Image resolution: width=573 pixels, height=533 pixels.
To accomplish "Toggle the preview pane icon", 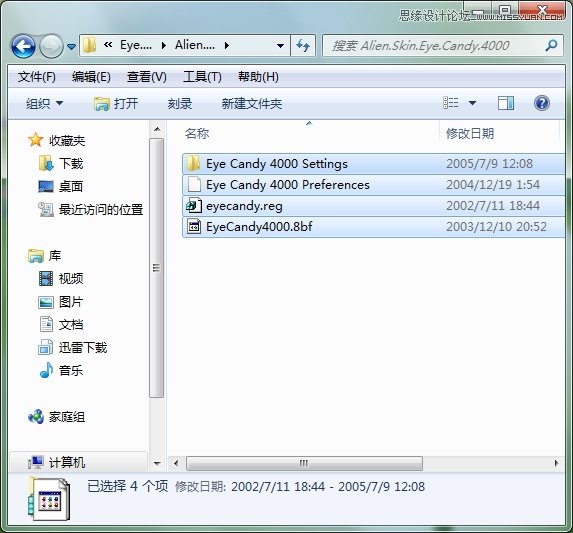I will 506,103.
